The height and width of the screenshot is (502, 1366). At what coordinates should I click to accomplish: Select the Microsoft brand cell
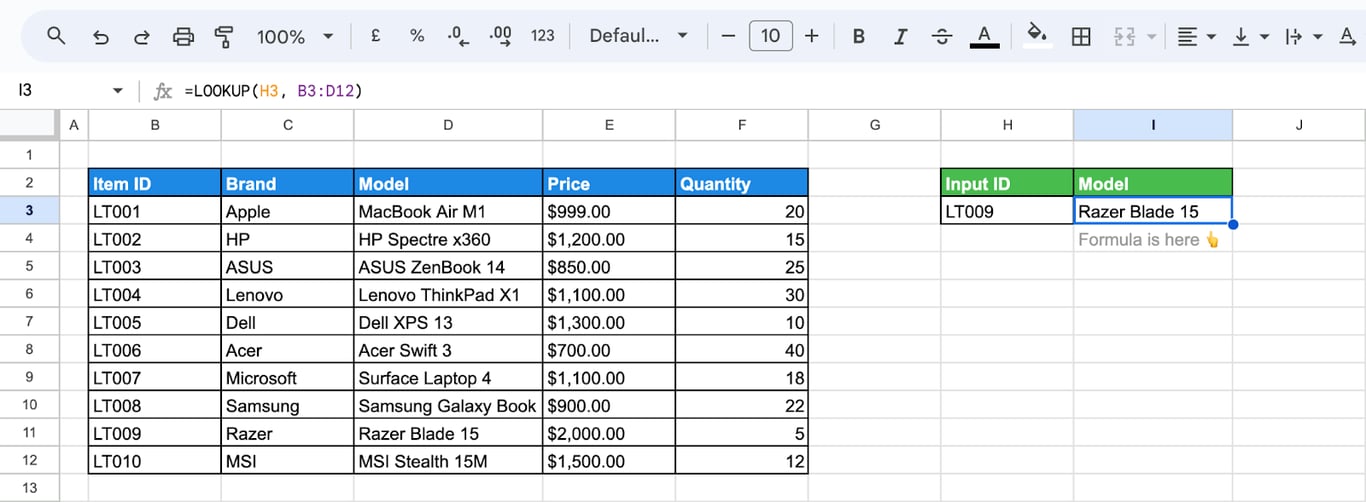click(x=288, y=378)
